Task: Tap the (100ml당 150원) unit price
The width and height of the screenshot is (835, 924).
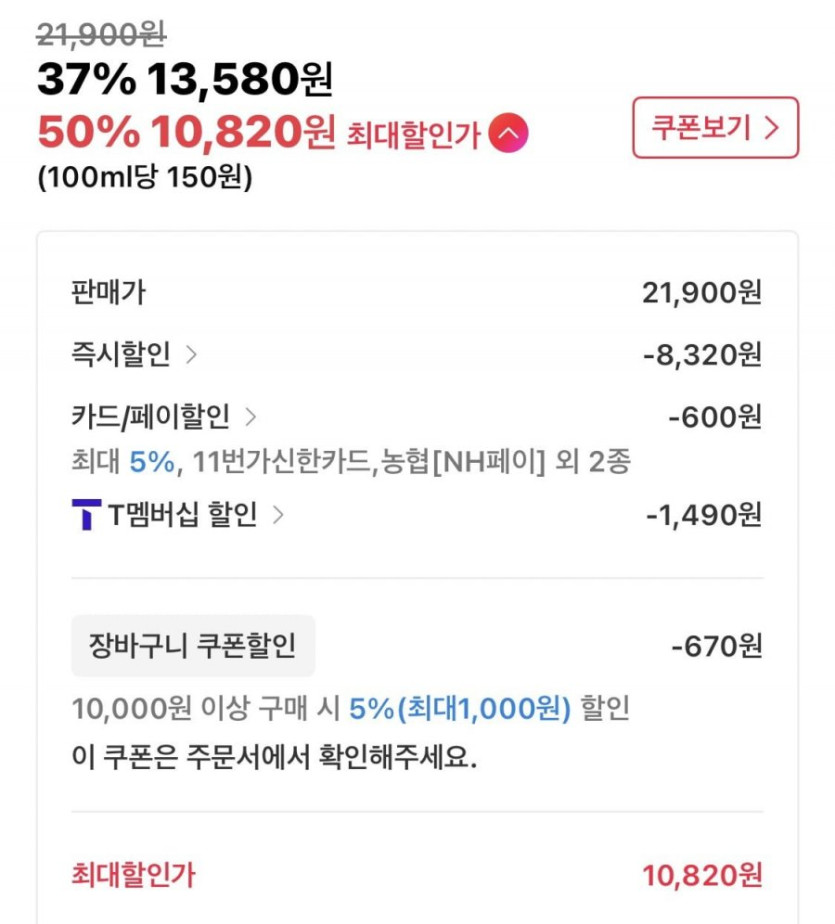Action: (x=145, y=178)
